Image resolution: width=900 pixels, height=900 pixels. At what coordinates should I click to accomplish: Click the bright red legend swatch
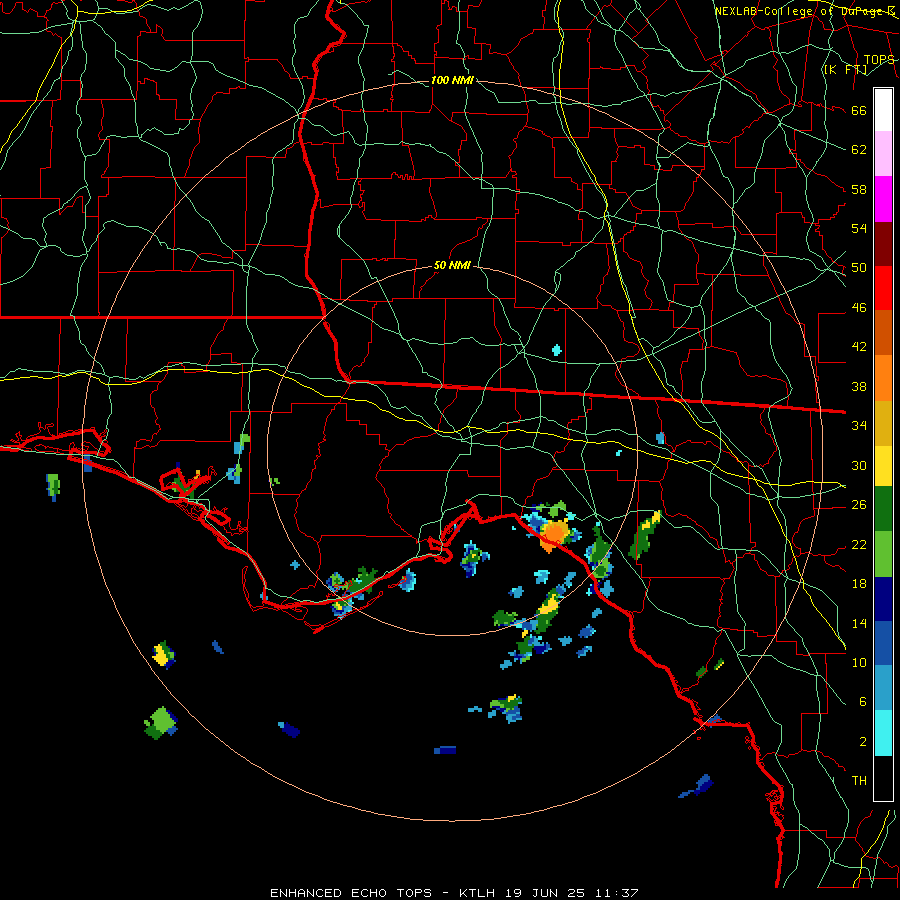click(x=883, y=288)
